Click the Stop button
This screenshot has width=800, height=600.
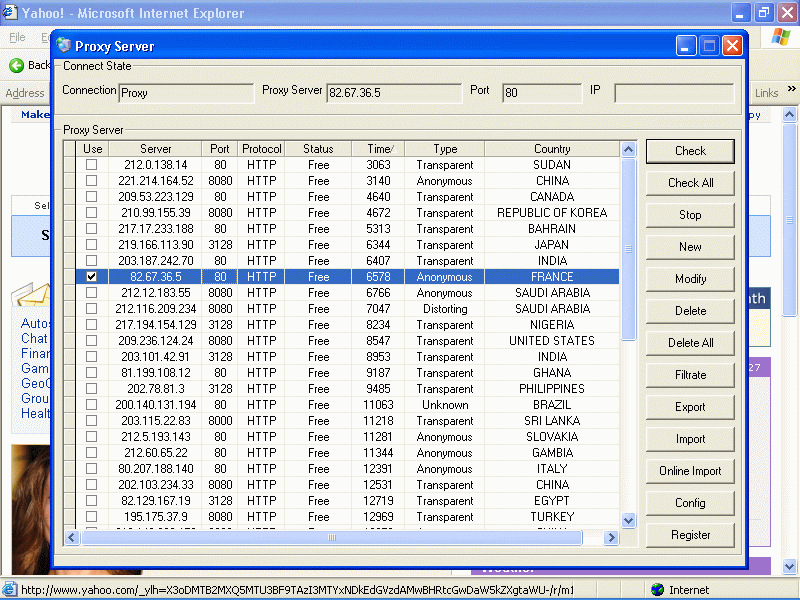pyautogui.click(x=690, y=215)
